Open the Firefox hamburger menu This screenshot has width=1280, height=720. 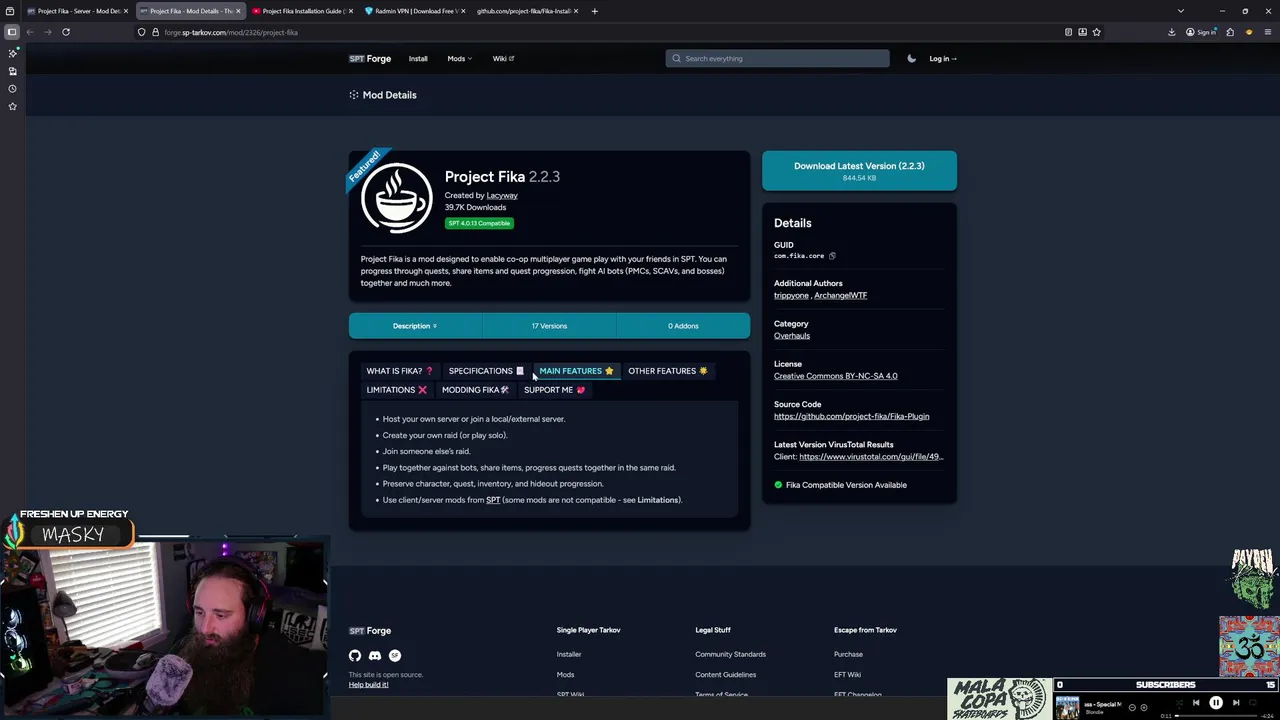(1266, 32)
